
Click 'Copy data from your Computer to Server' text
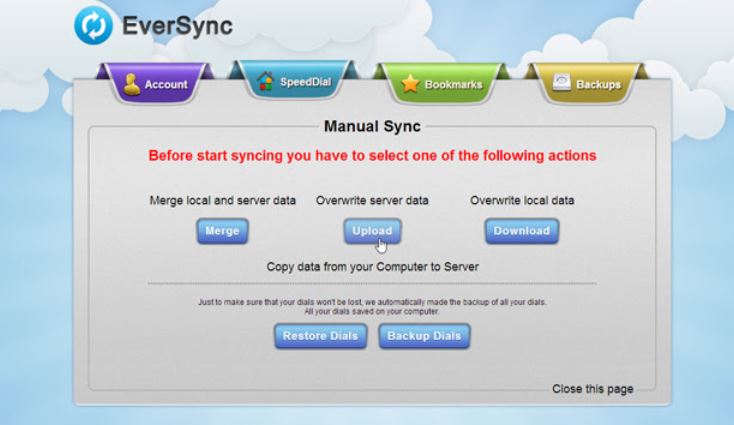point(372,267)
